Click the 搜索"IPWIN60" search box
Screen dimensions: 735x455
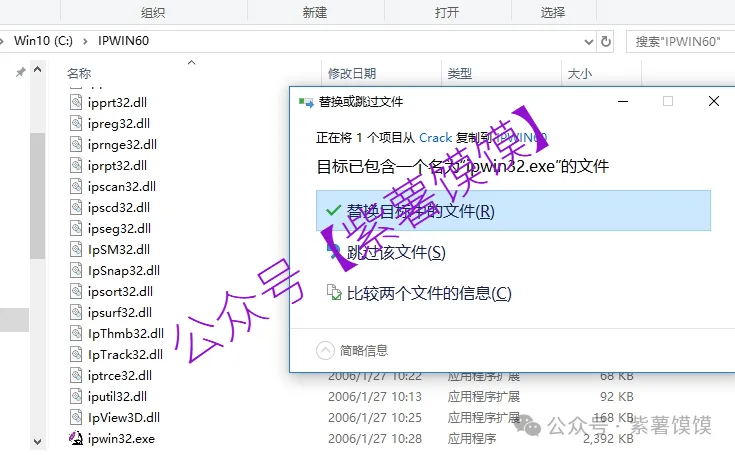click(682, 41)
